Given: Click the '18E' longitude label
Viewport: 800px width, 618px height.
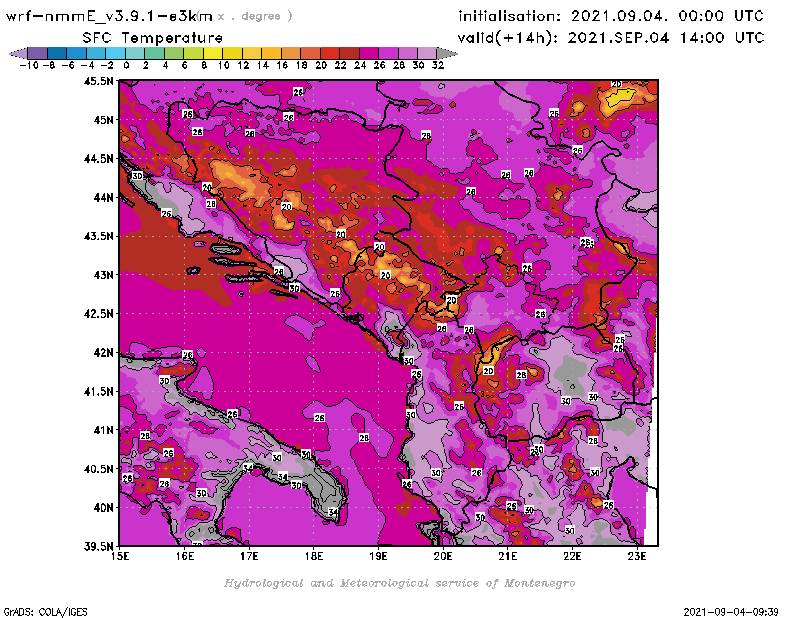Looking at the screenshot, I should [314, 556].
